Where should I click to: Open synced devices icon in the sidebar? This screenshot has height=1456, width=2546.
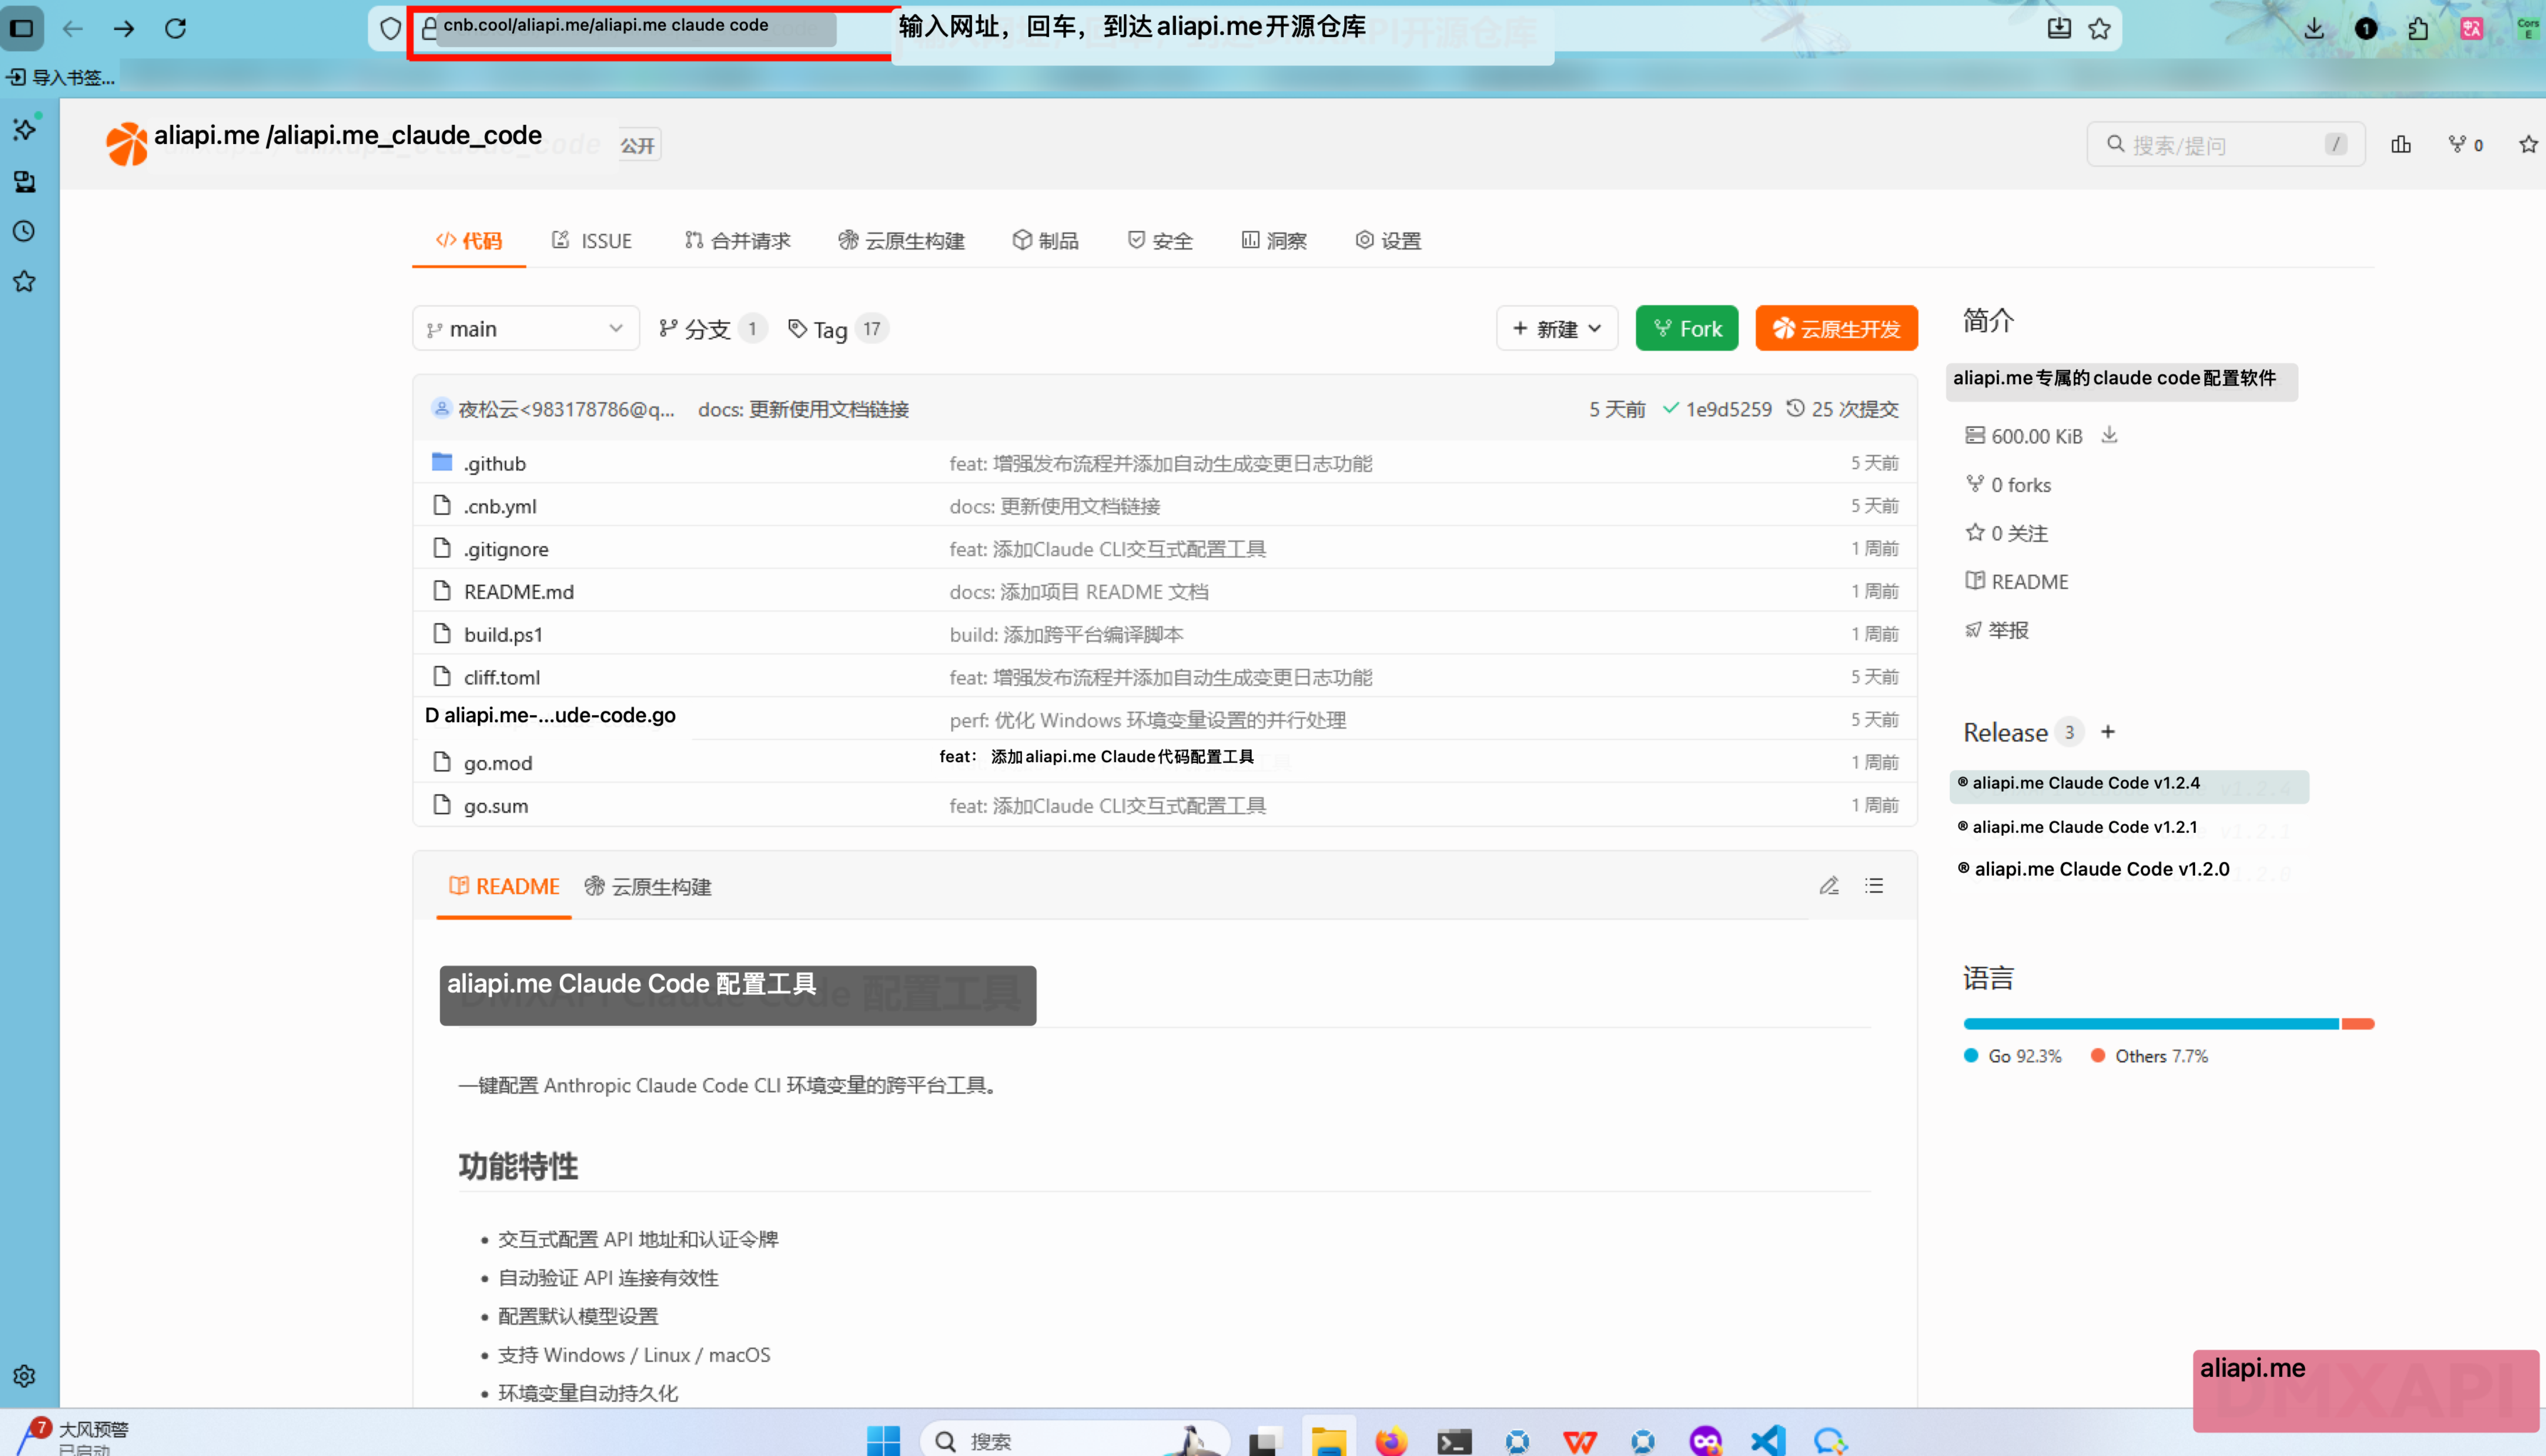click(x=25, y=181)
